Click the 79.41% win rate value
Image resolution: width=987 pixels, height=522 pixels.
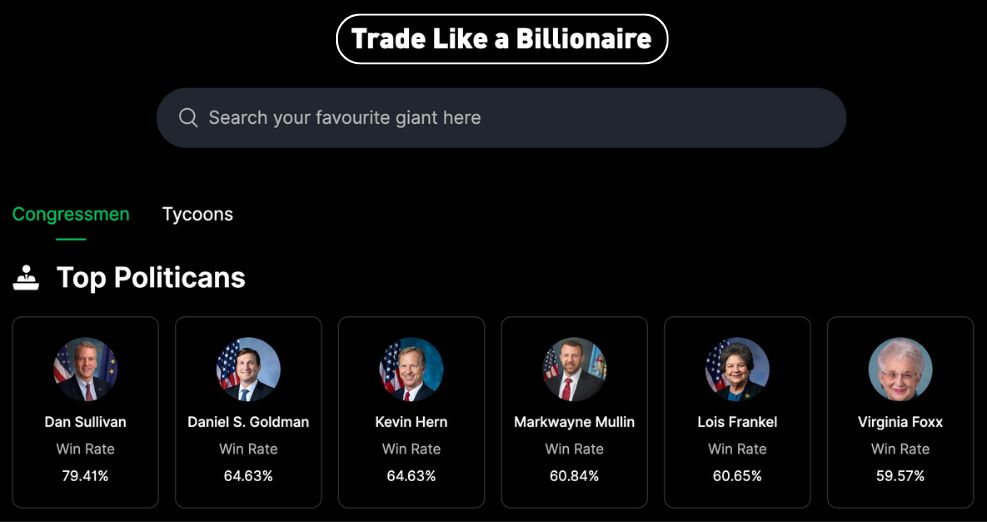(85, 476)
